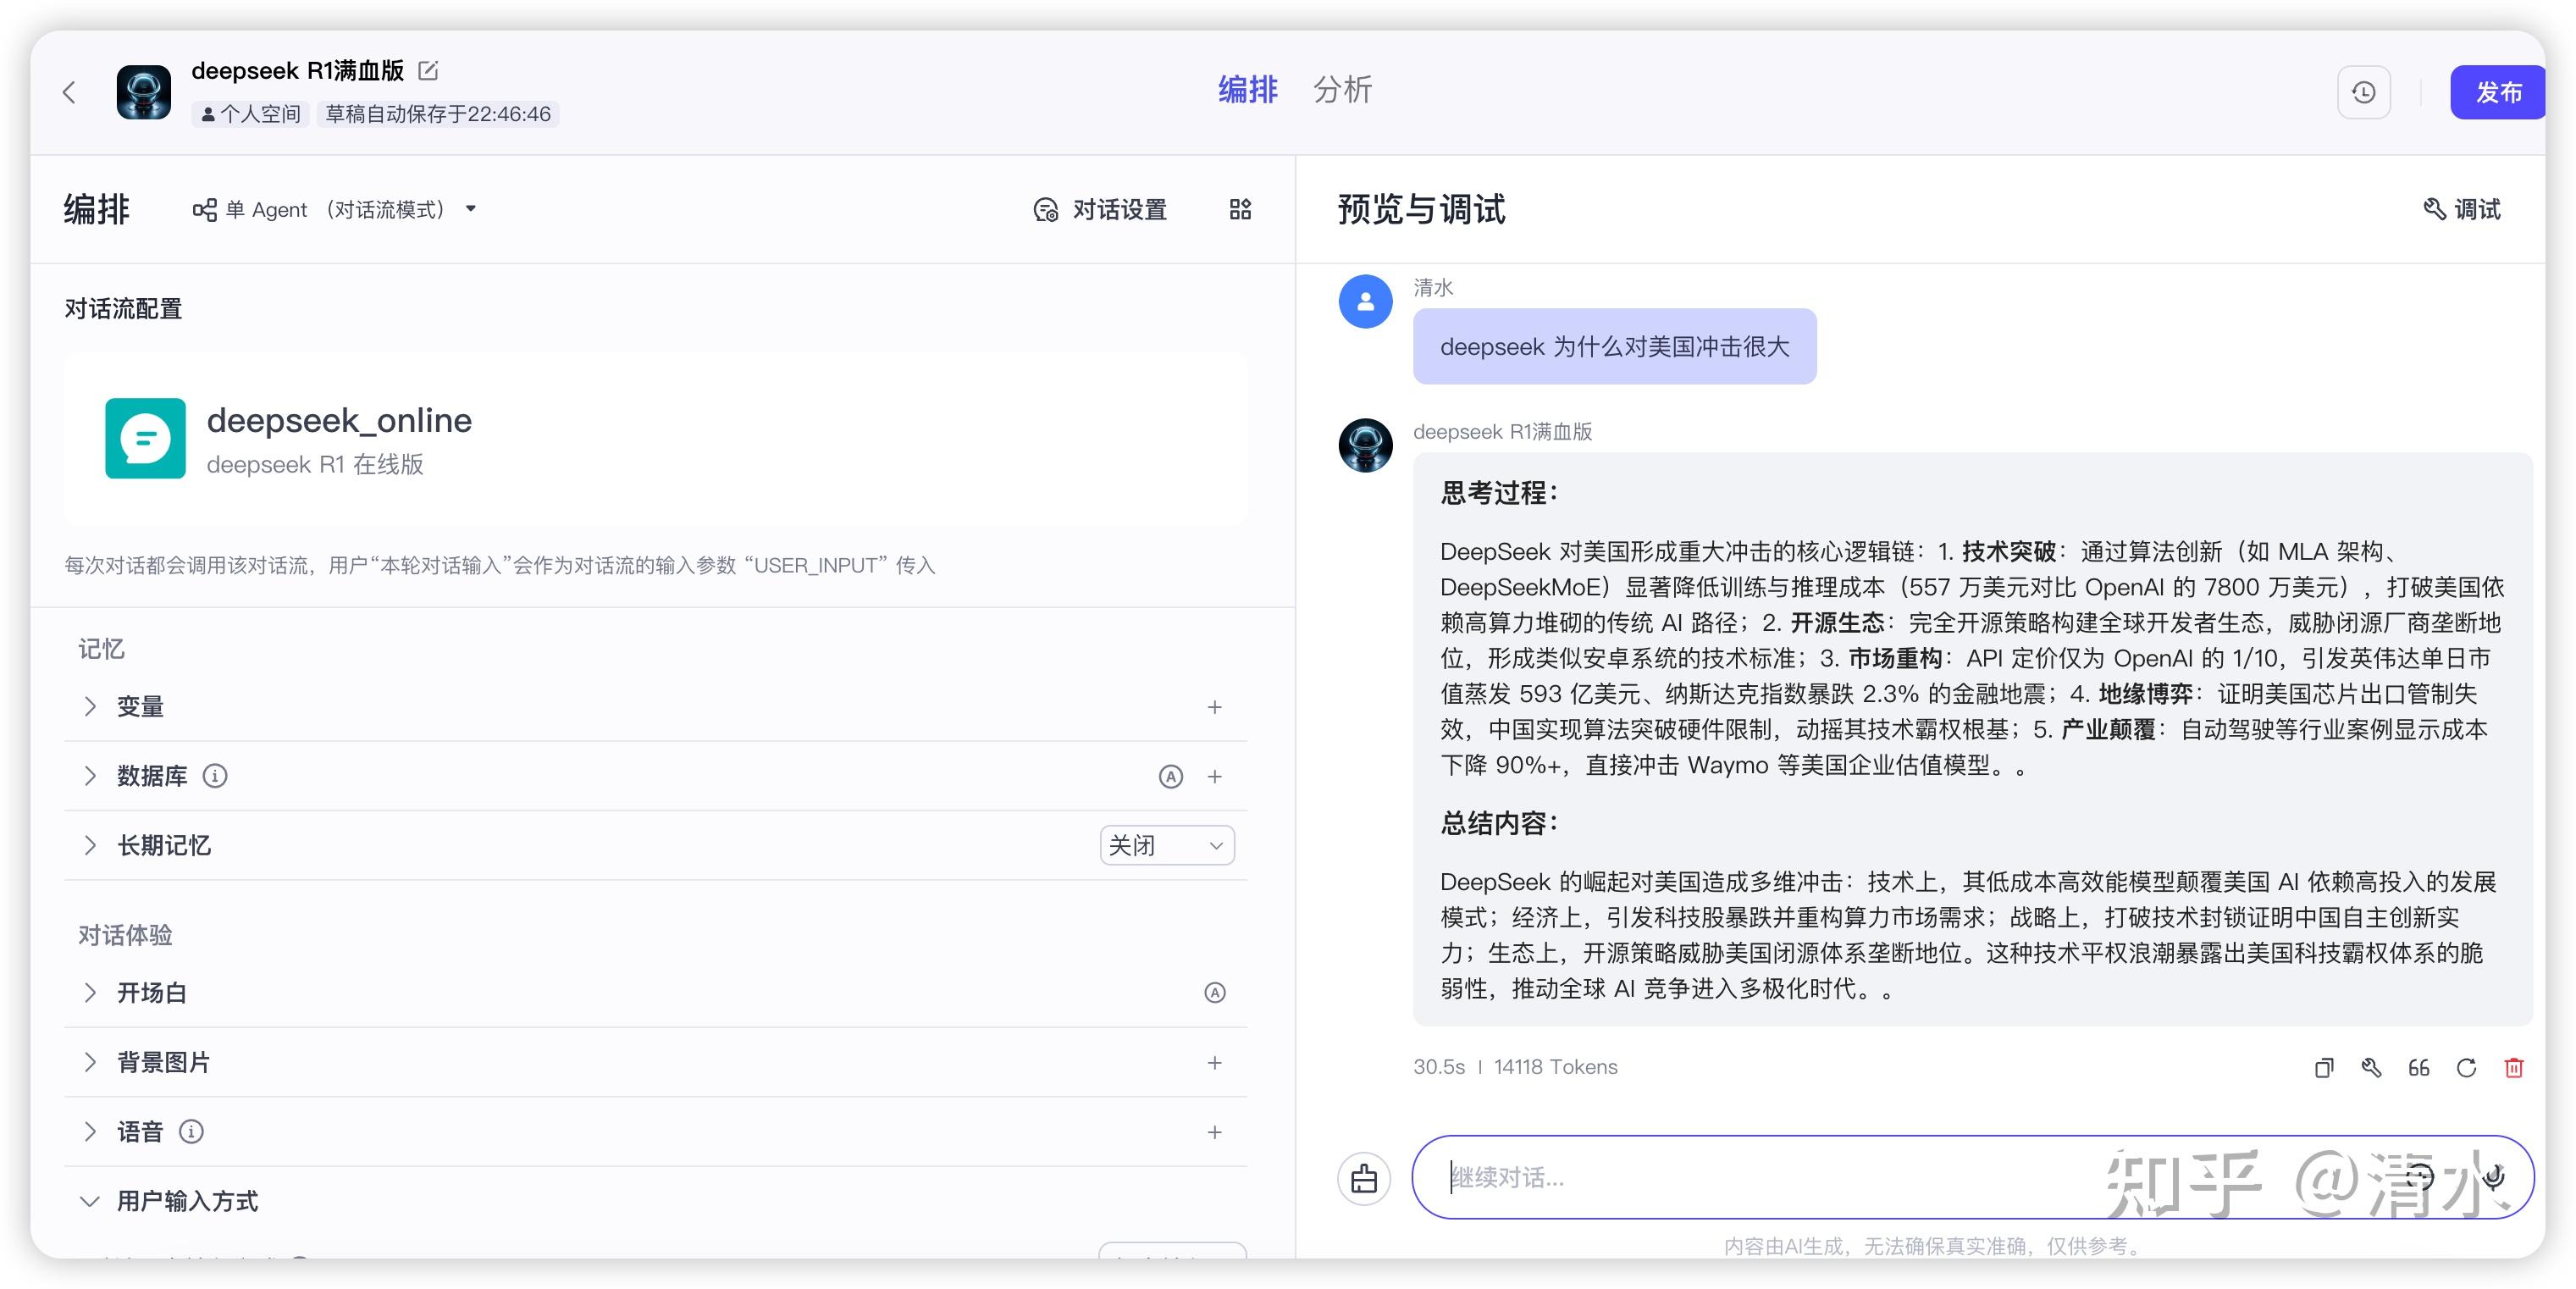
Task: Click the 草稿自动保存于22:46:46 status text
Action: click(437, 114)
